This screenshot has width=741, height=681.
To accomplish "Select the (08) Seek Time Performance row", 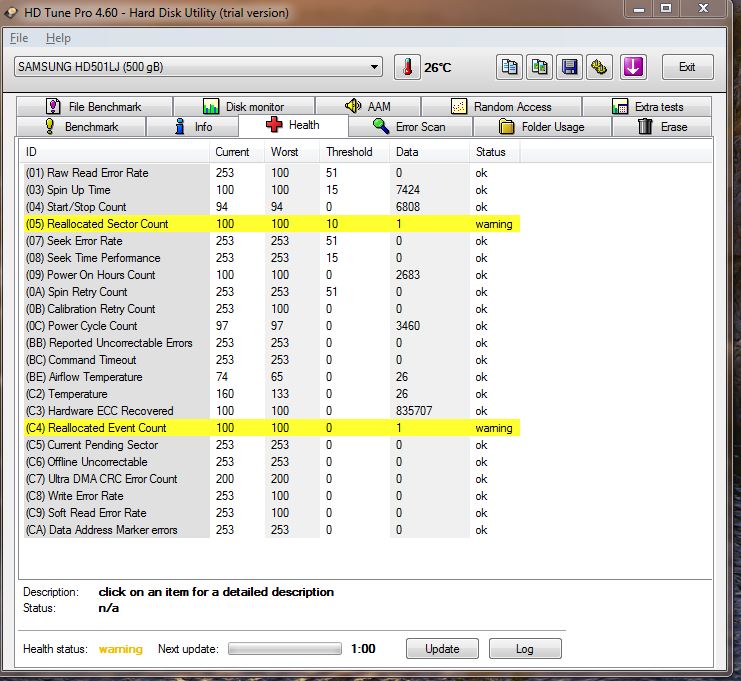I will point(272,258).
